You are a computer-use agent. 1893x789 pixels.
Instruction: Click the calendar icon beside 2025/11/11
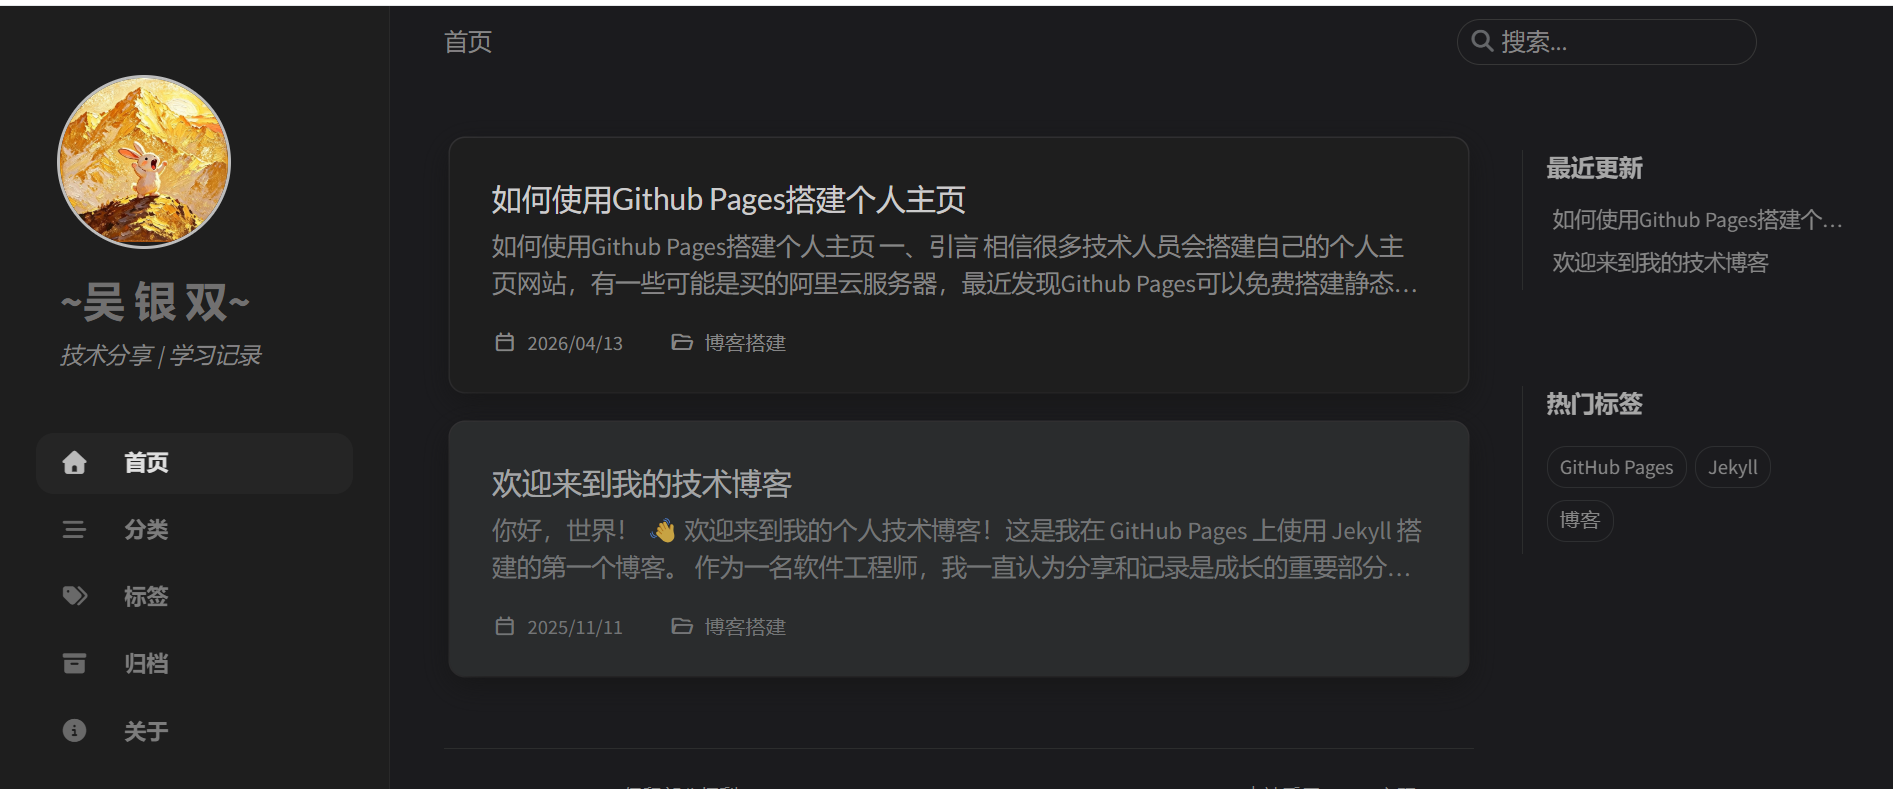[505, 627]
